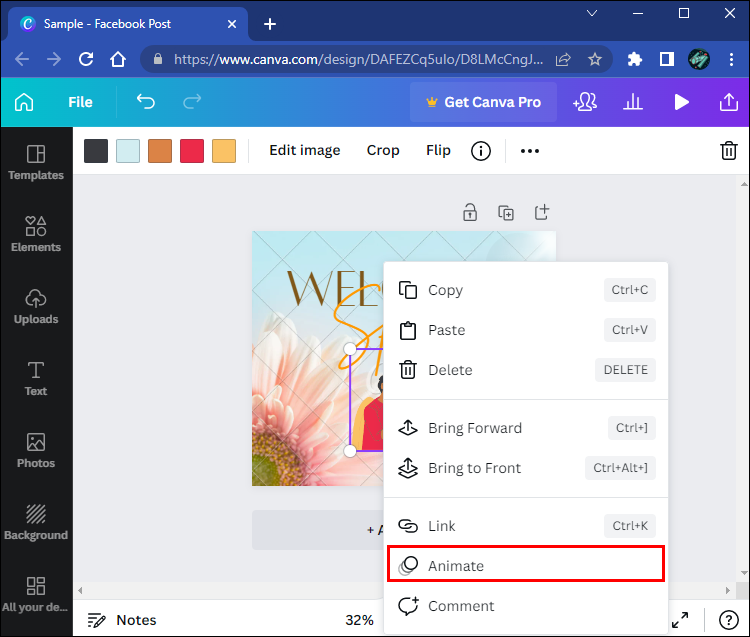Select the dark gray color swatch
Viewport: 750px width, 637px height.
click(x=96, y=151)
